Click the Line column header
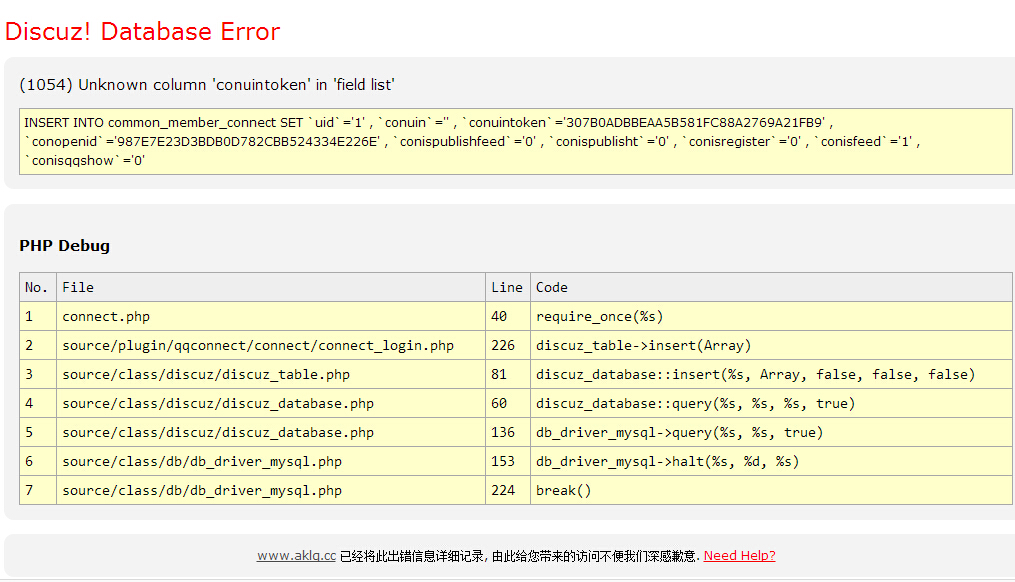Screen dimensions: 1015x582 (x=508, y=287)
